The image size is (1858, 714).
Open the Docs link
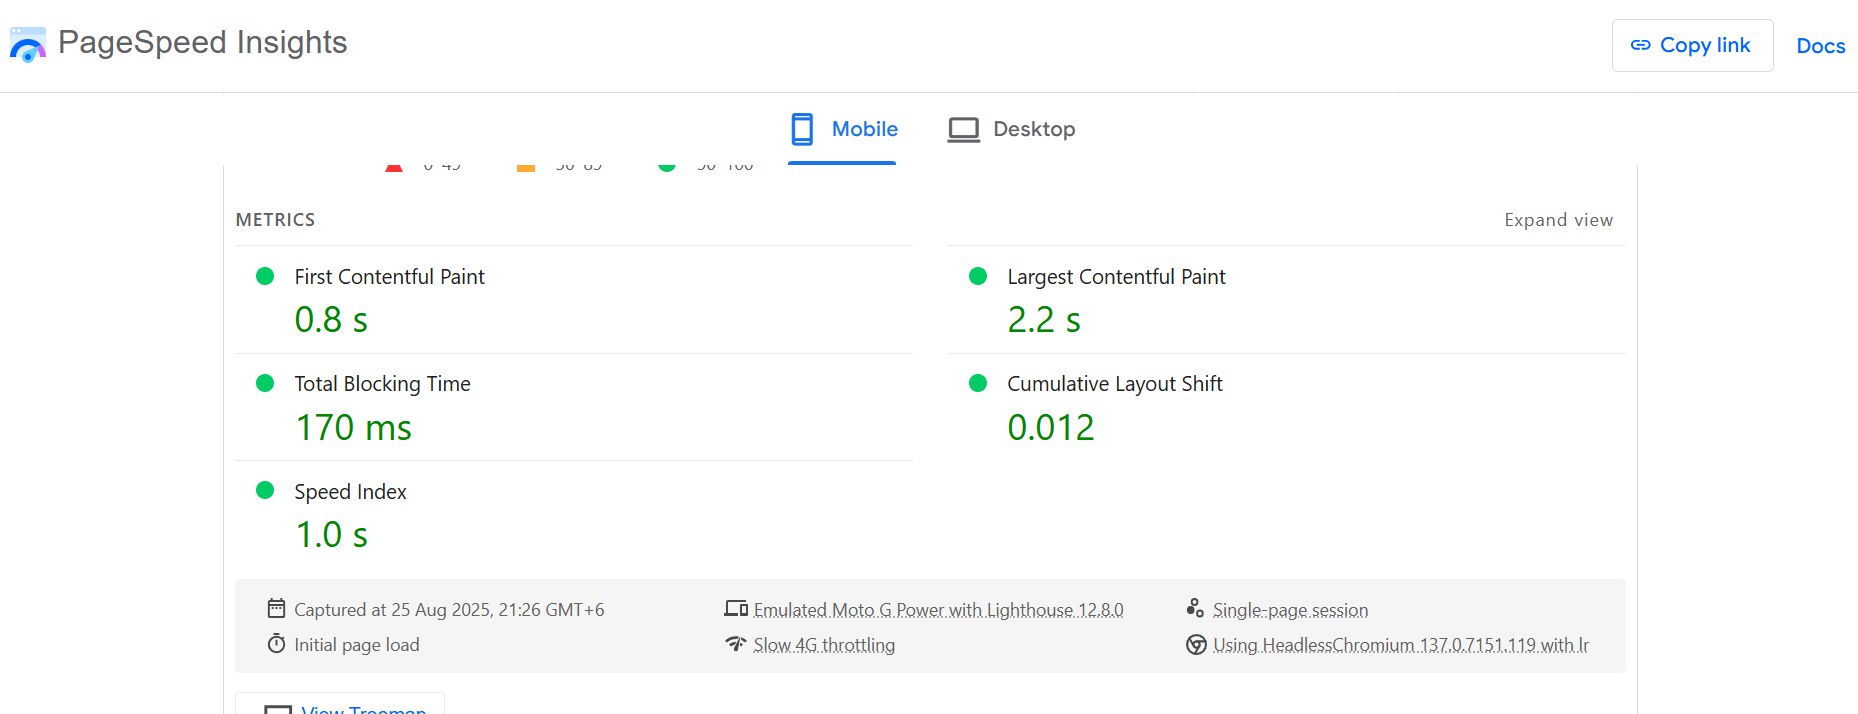[x=1821, y=46]
